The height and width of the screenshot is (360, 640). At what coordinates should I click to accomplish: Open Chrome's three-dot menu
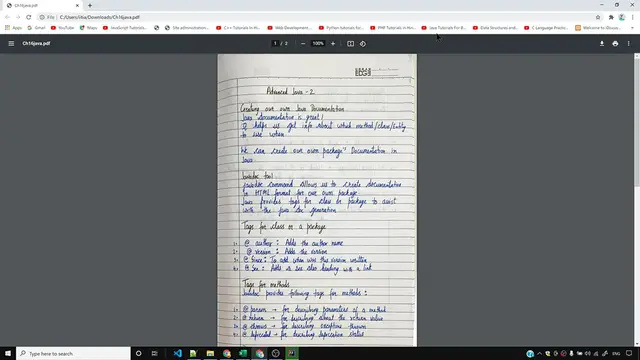pos(633,17)
